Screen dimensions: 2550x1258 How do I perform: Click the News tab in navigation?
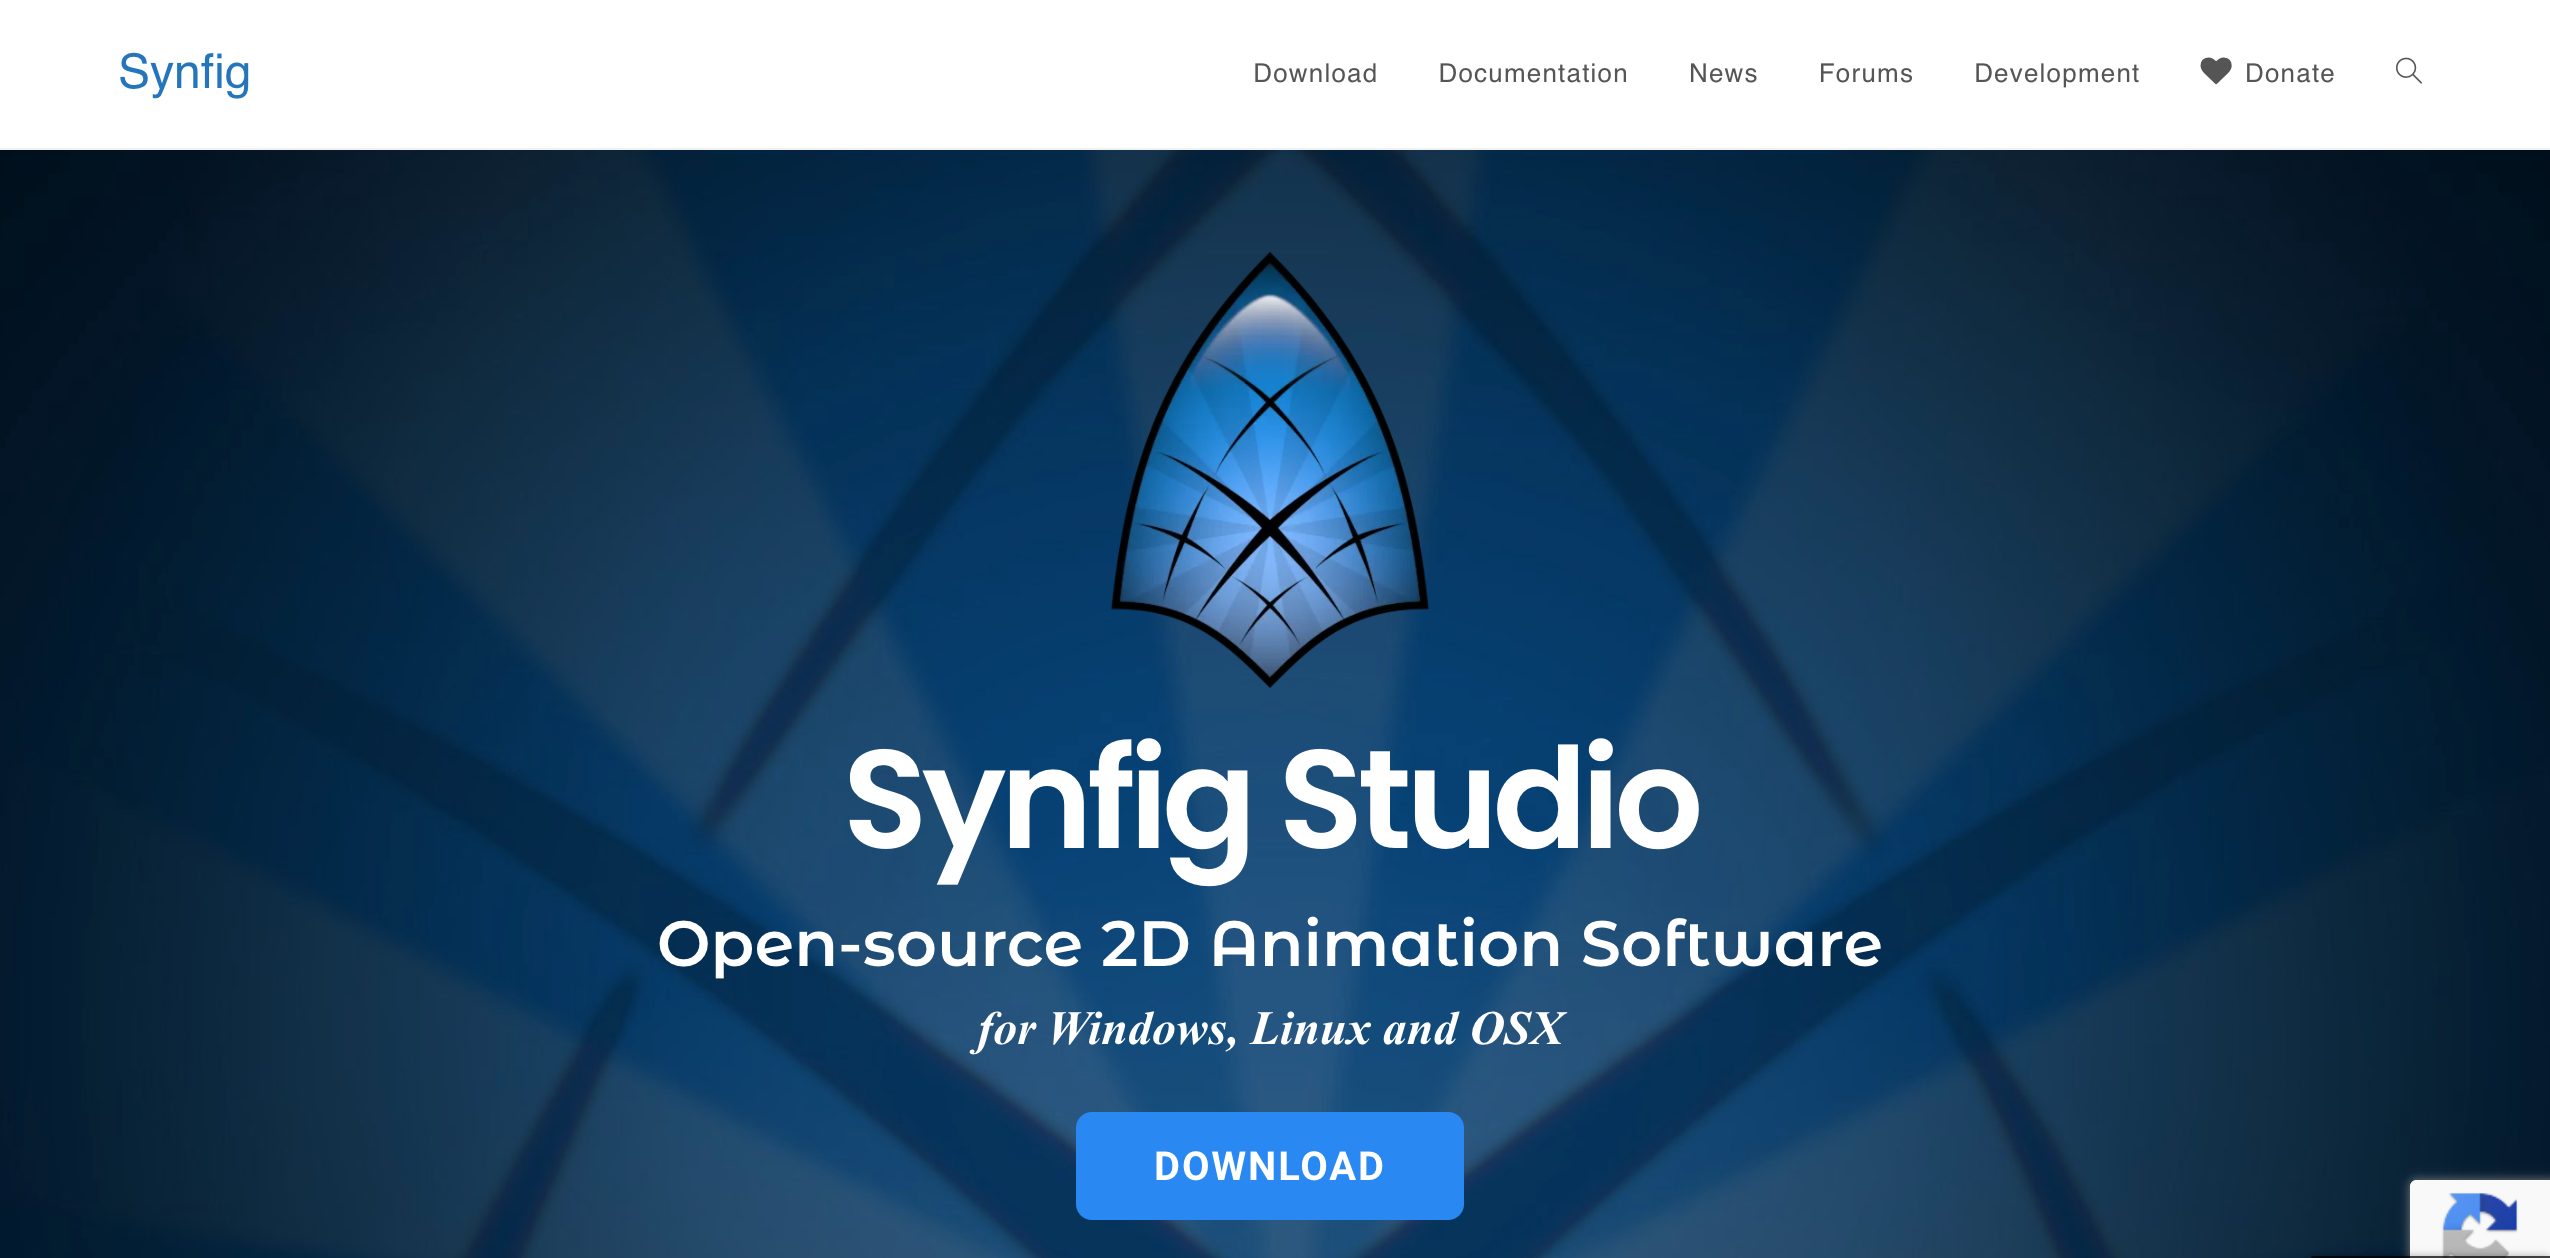[1719, 72]
